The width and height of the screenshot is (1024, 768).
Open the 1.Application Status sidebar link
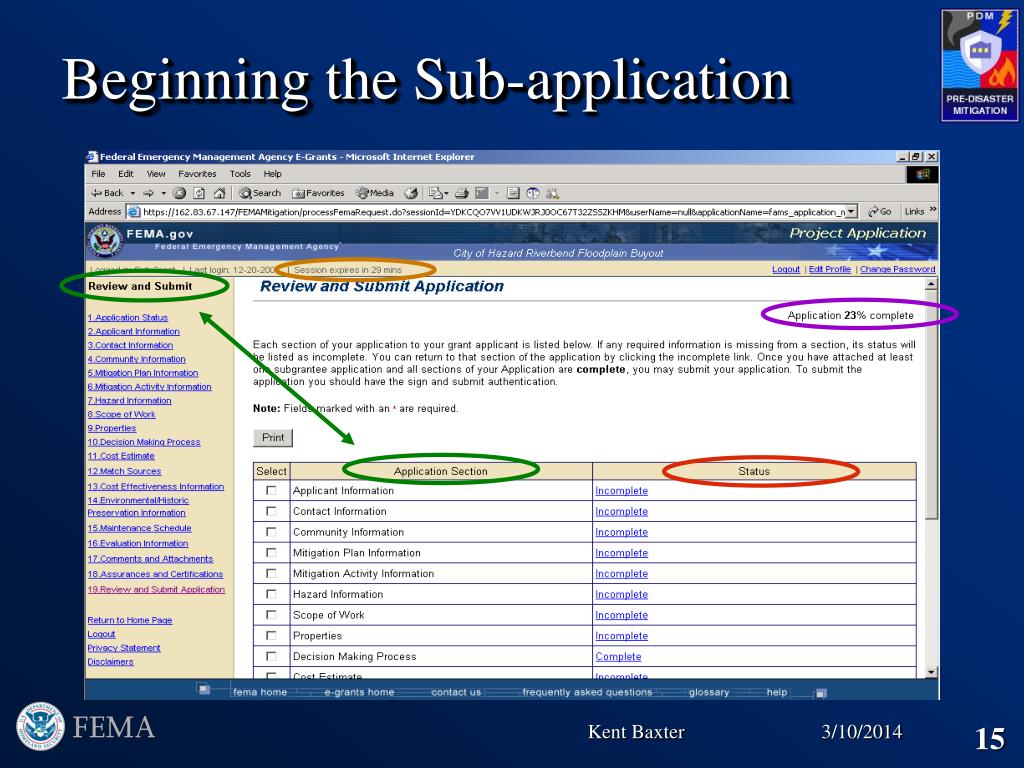tap(128, 317)
